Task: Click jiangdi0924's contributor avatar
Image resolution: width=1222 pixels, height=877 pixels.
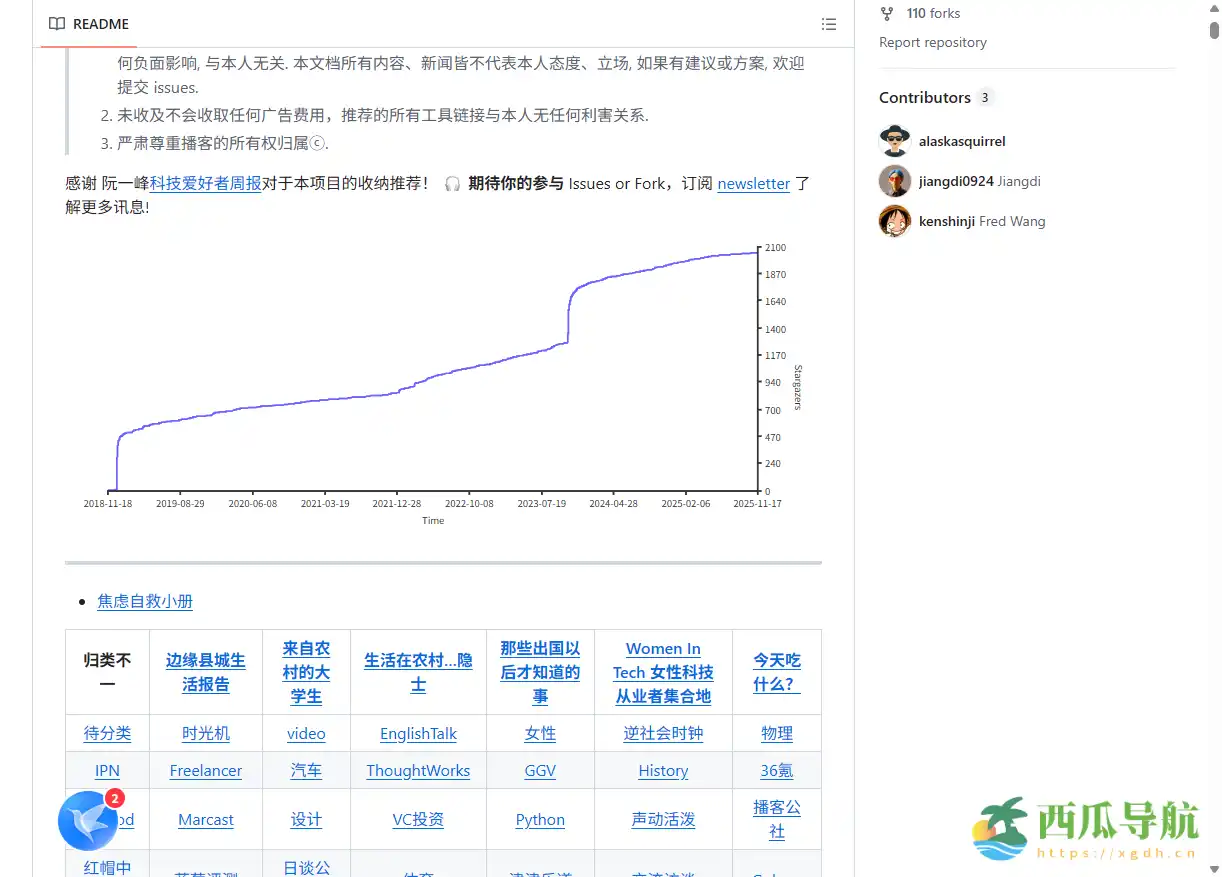Action: coord(894,181)
